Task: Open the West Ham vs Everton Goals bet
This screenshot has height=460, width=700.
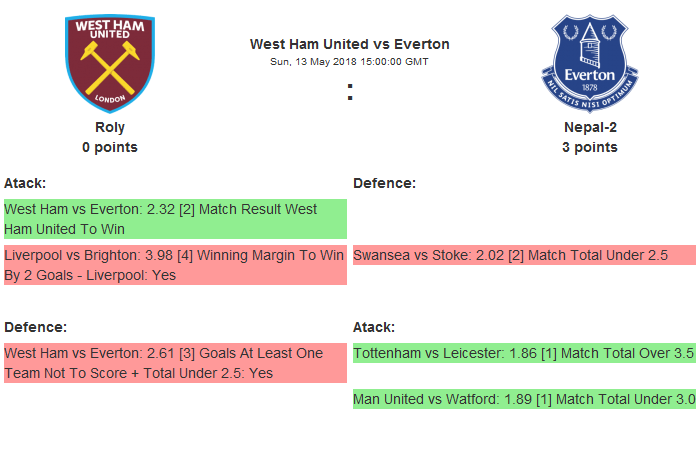Action: [175, 363]
